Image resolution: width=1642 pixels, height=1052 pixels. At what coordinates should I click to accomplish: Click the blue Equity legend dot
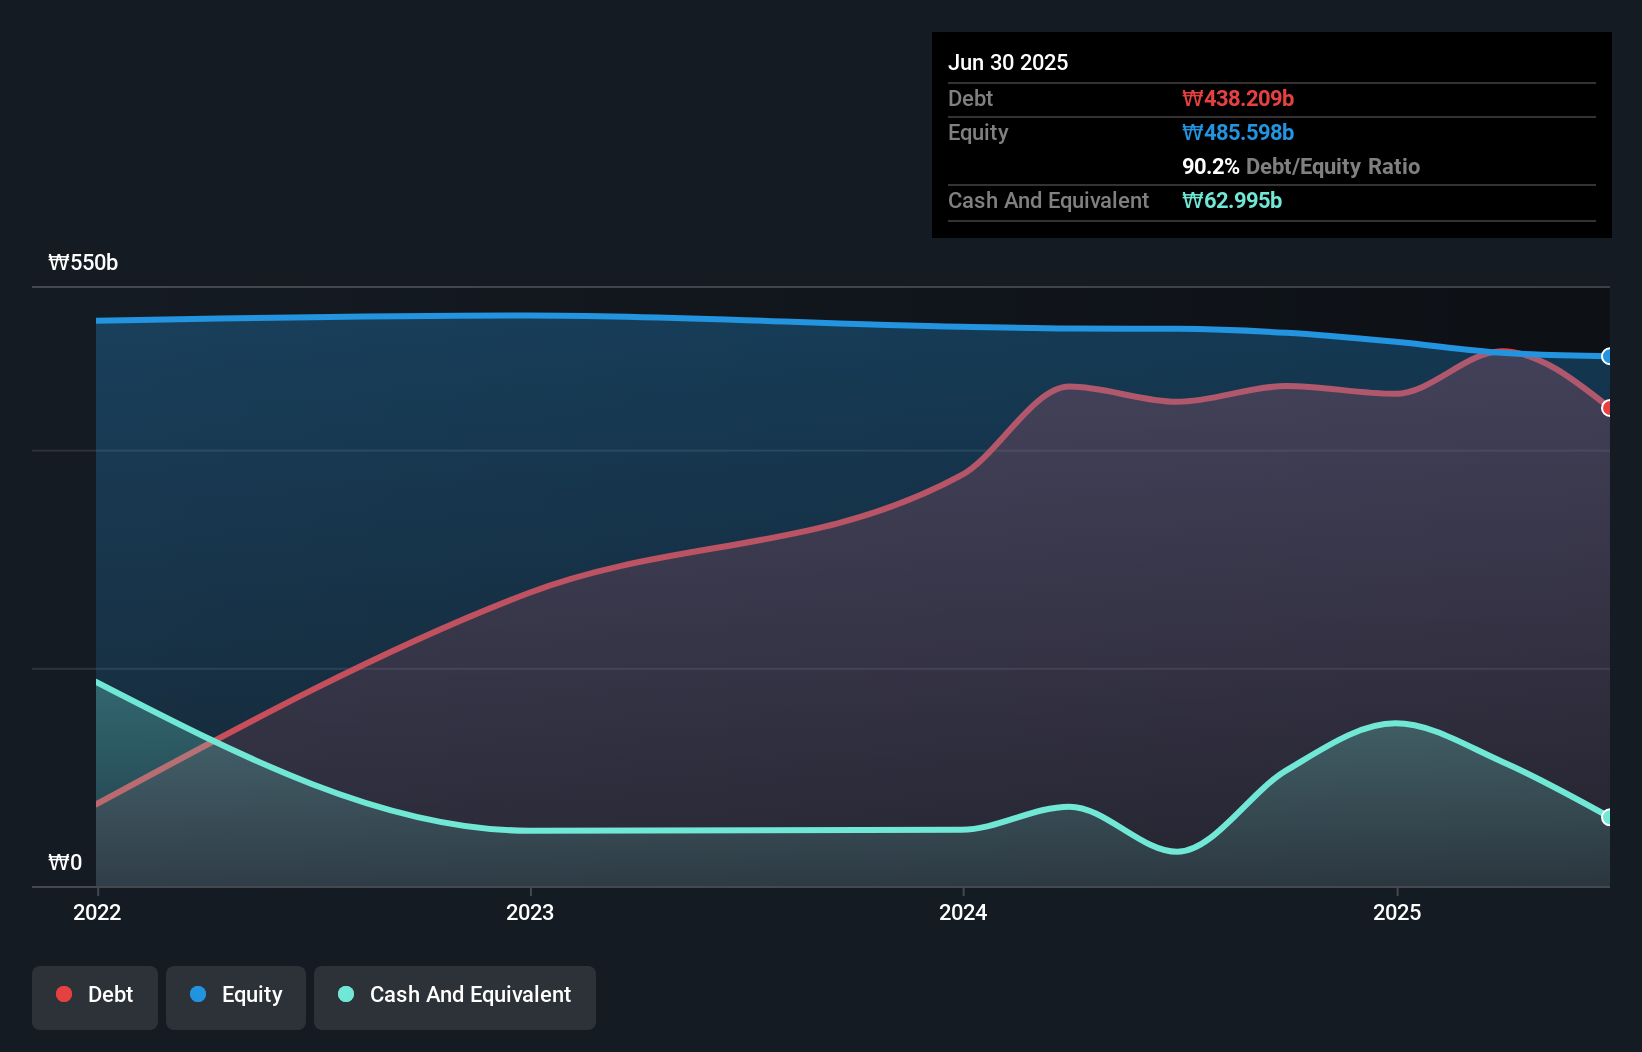pyautogui.click(x=198, y=994)
